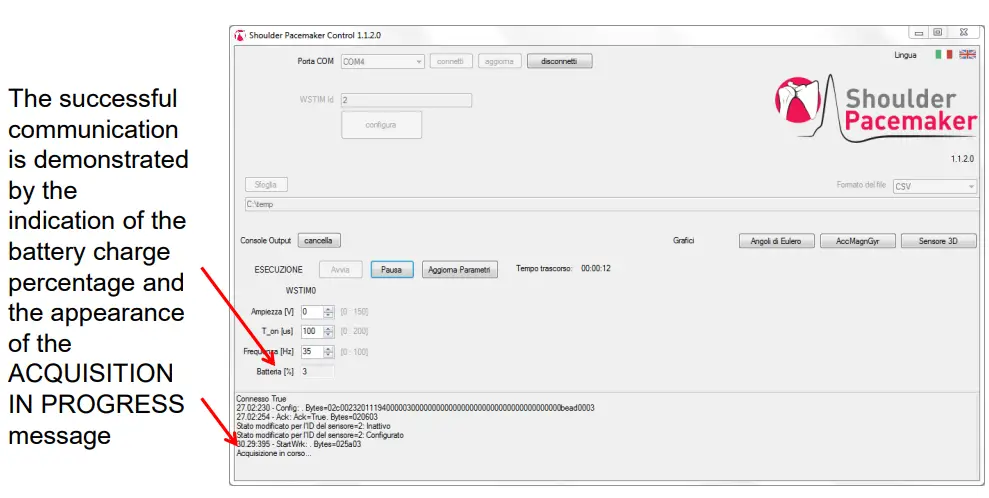Increase T_on value with up arrow
Viewport: 989px width, 498px height.
(x=329, y=328)
